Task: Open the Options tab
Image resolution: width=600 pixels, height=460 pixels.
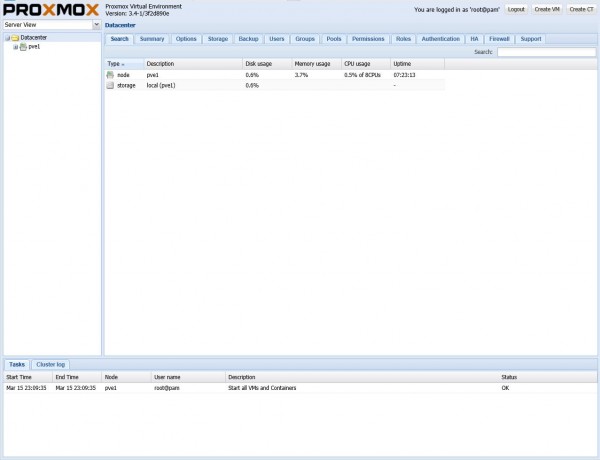Action: pyautogui.click(x=186, y=39)
